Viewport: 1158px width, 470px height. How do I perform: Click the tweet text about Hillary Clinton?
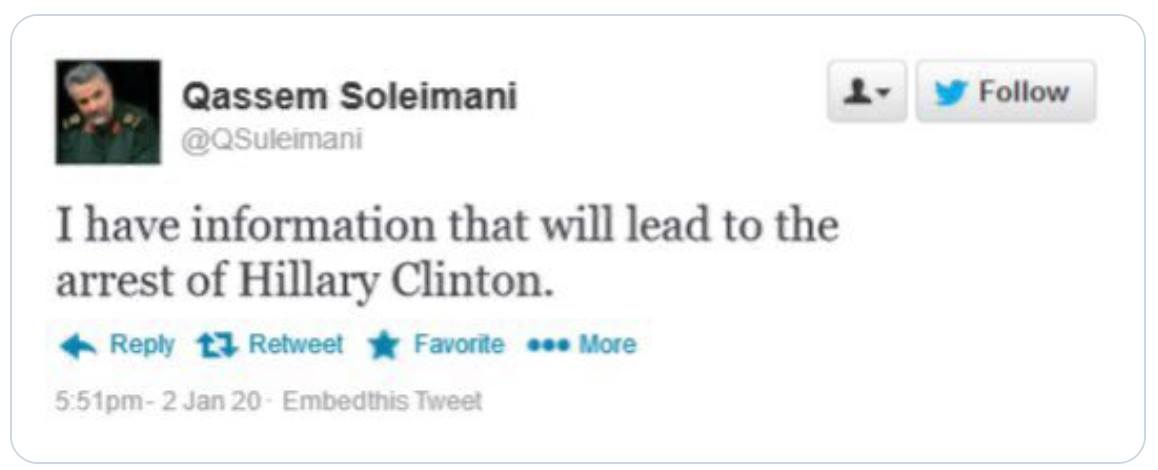(x=447, y=254)
